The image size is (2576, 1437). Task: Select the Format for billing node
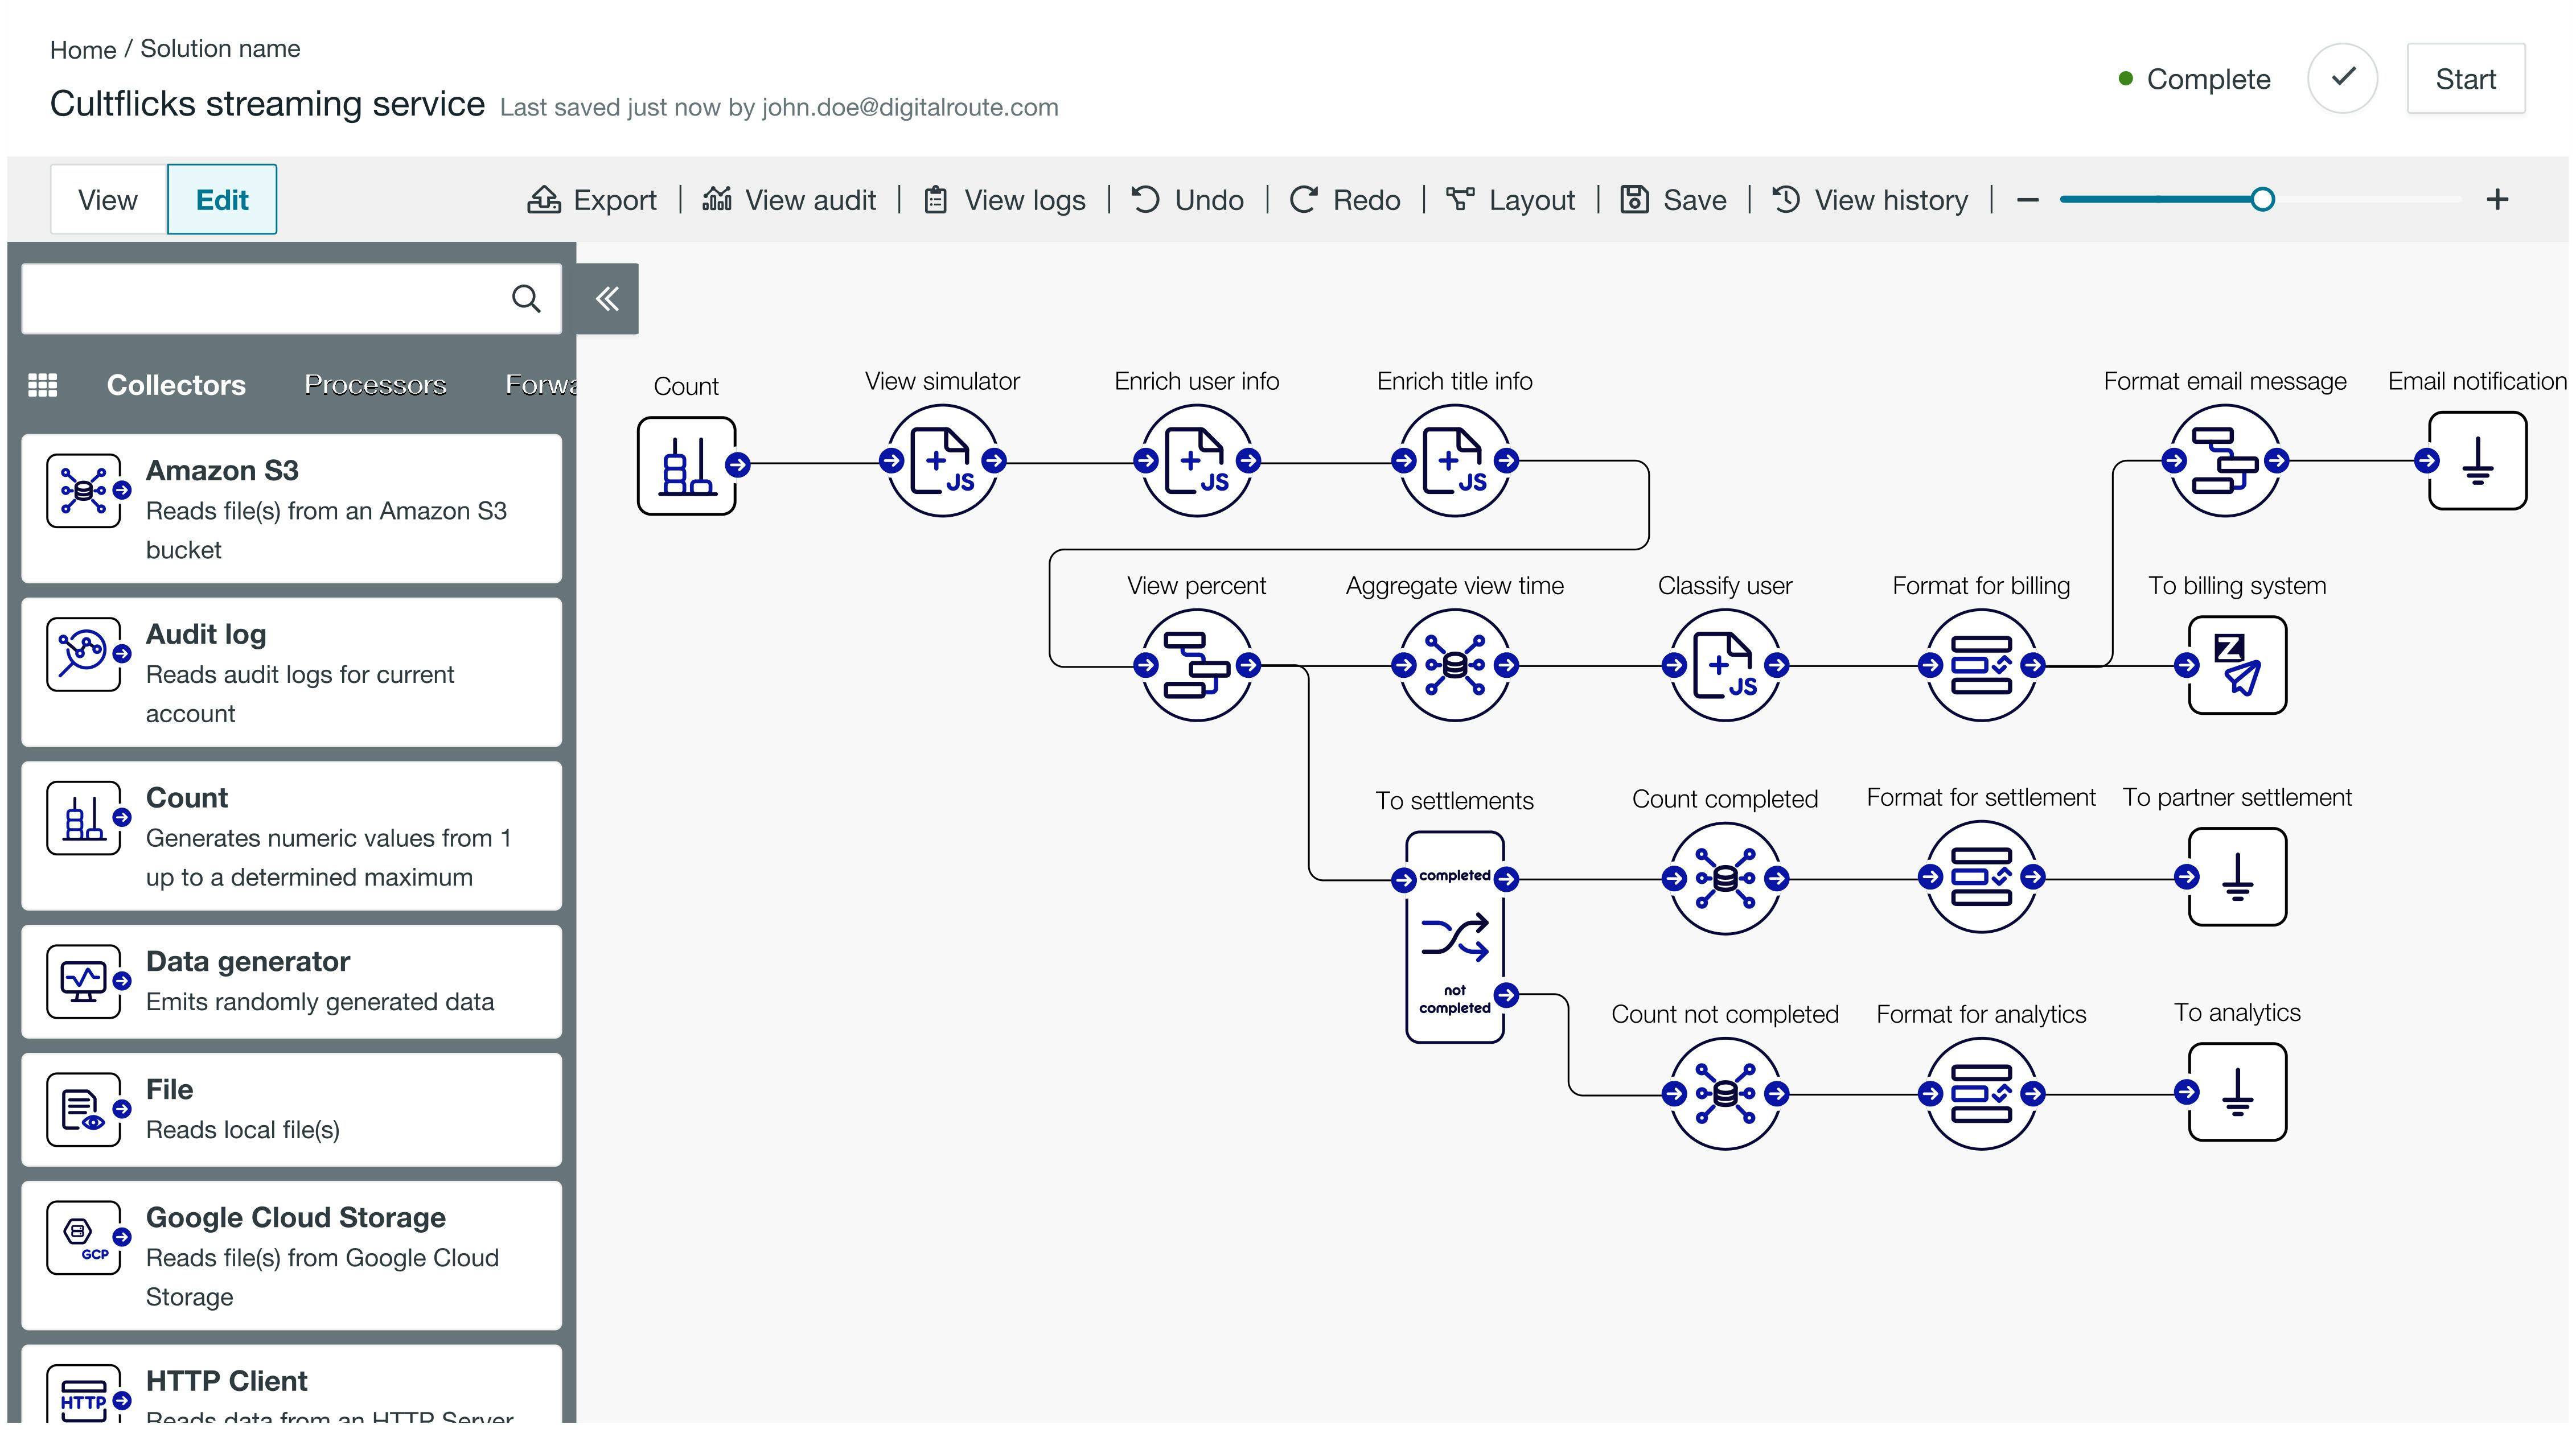point(1980,665)
